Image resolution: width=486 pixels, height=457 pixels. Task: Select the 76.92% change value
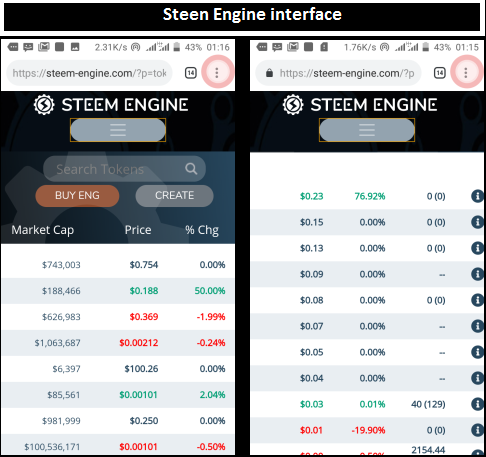[x=370, y=196]
